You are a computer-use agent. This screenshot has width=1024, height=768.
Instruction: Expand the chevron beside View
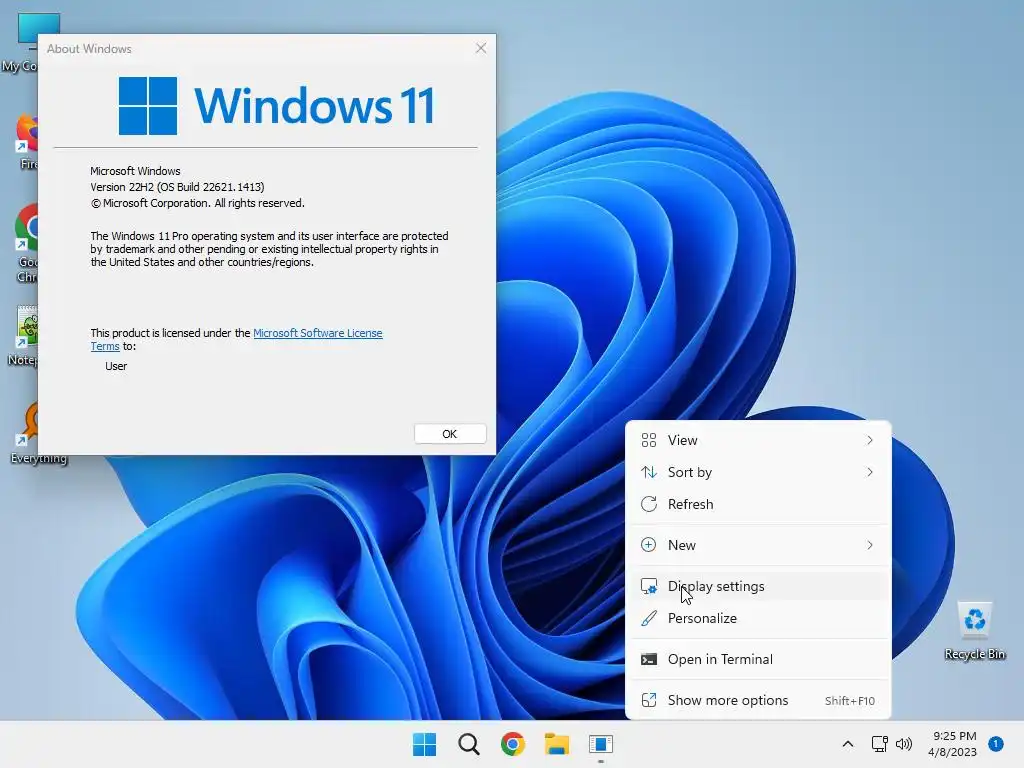[x=870, y=440]
